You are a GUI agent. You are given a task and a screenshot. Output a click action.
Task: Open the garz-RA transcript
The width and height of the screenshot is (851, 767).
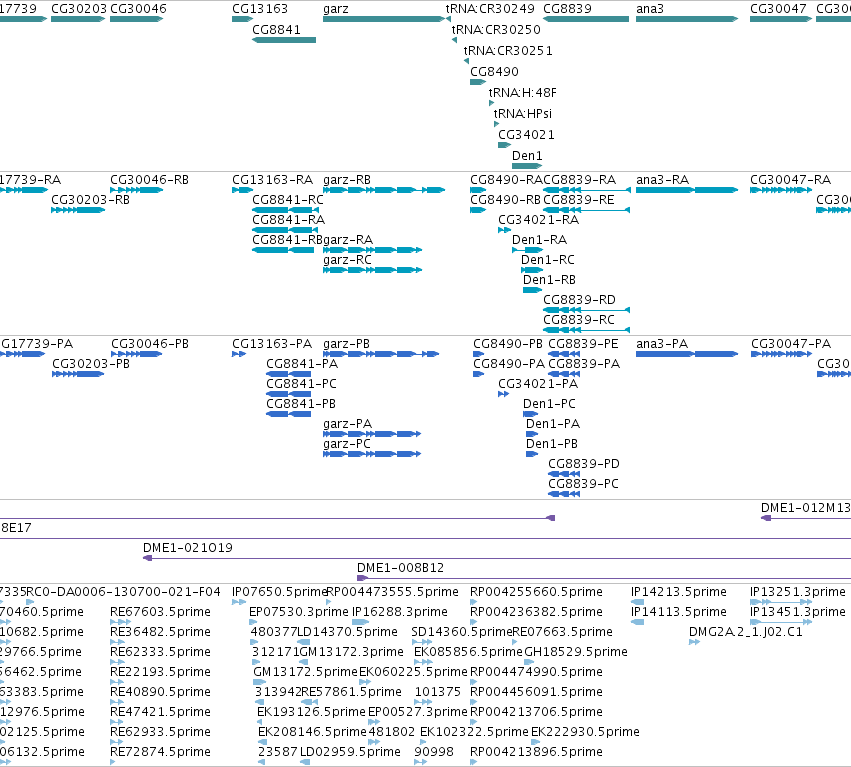pyautogui.click(x=372, y=250)
